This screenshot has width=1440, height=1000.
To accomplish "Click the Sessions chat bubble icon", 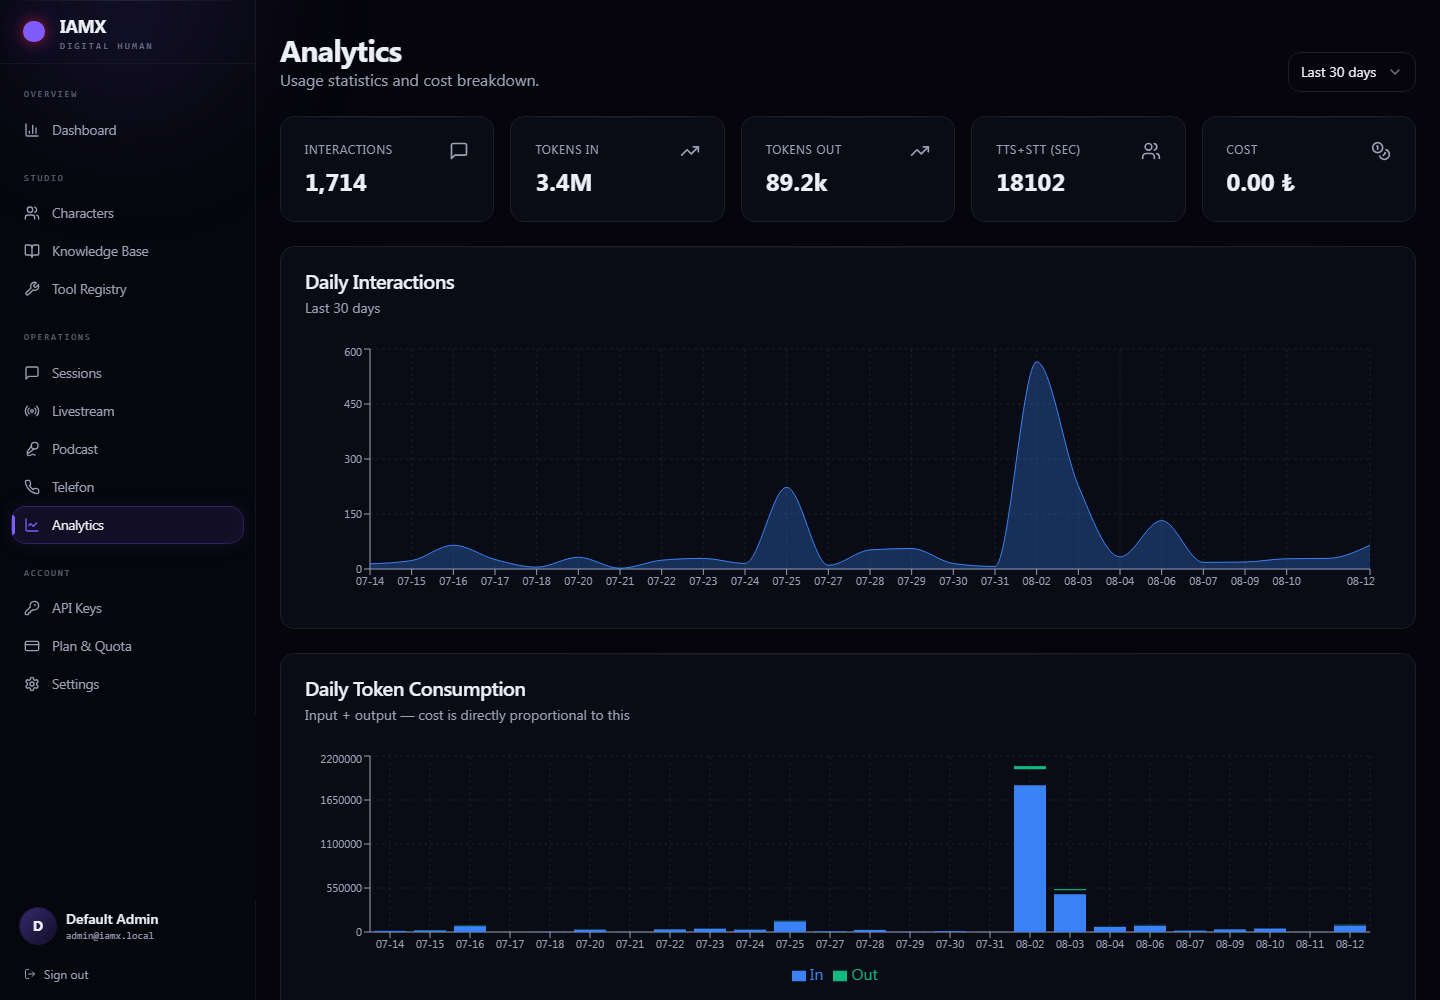I will [32, 373].
